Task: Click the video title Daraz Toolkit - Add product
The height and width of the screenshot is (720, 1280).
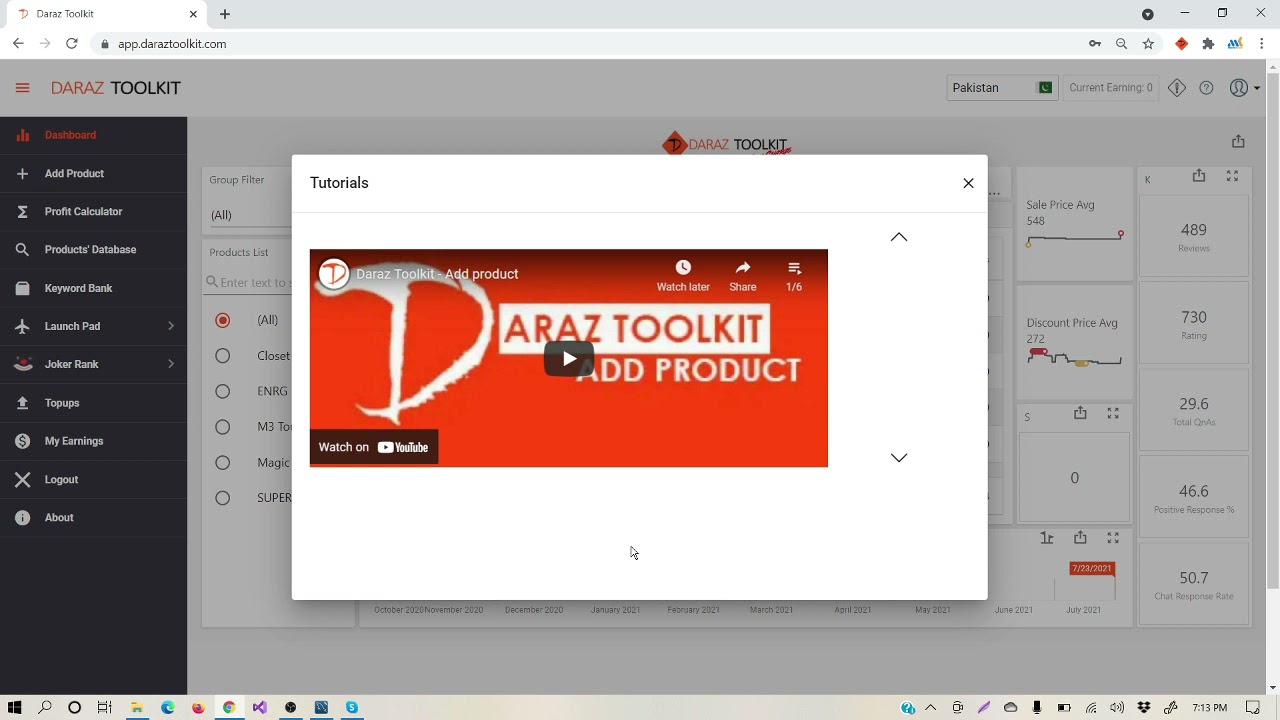Action: [x=437, y=274]
